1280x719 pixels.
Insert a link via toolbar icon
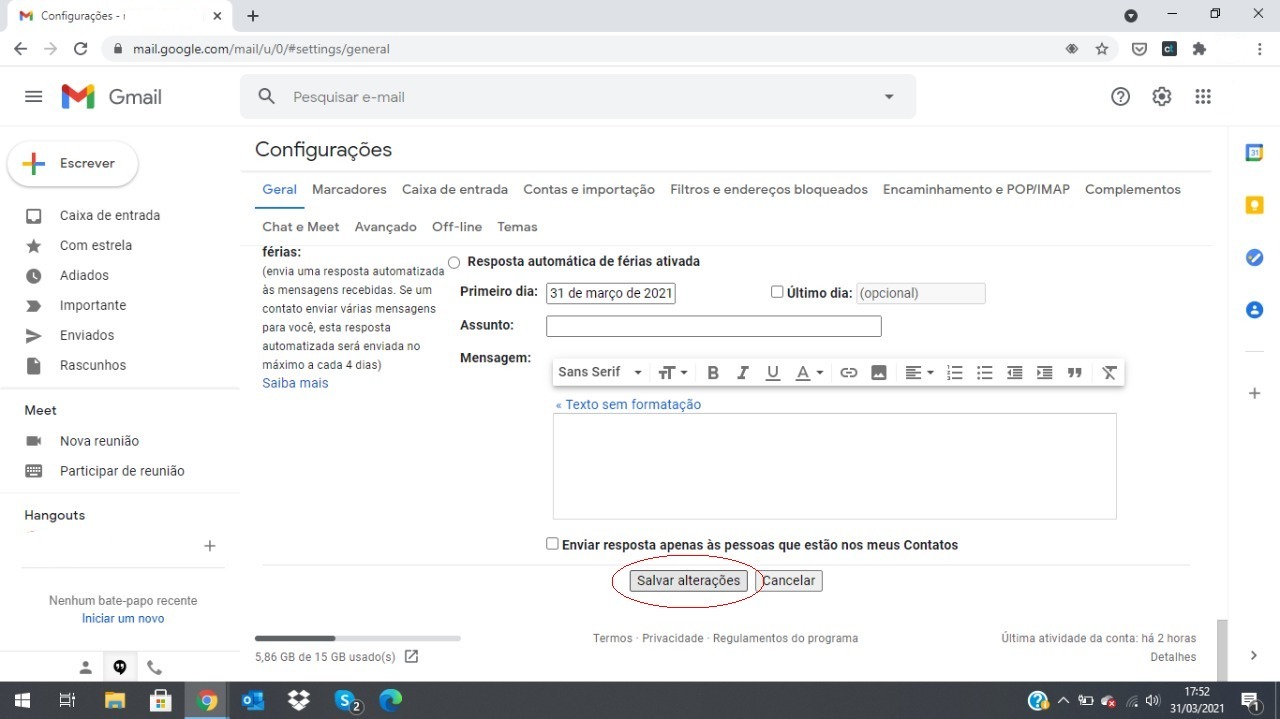click(x=849, y=372)
